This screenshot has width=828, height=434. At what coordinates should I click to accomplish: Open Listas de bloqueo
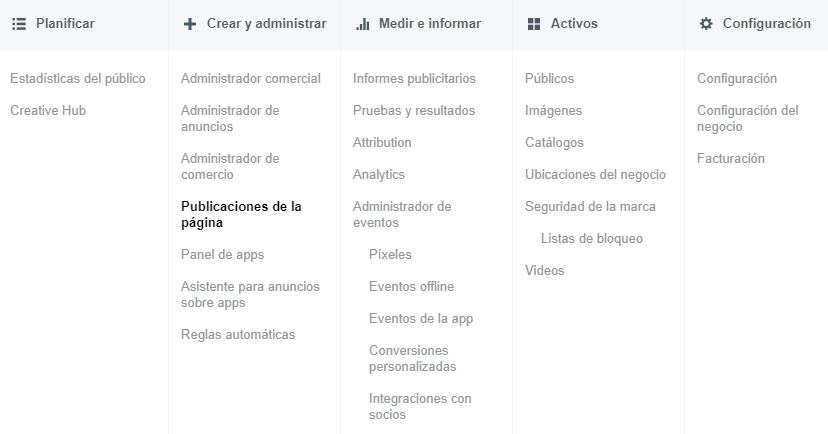pos(591,239)
